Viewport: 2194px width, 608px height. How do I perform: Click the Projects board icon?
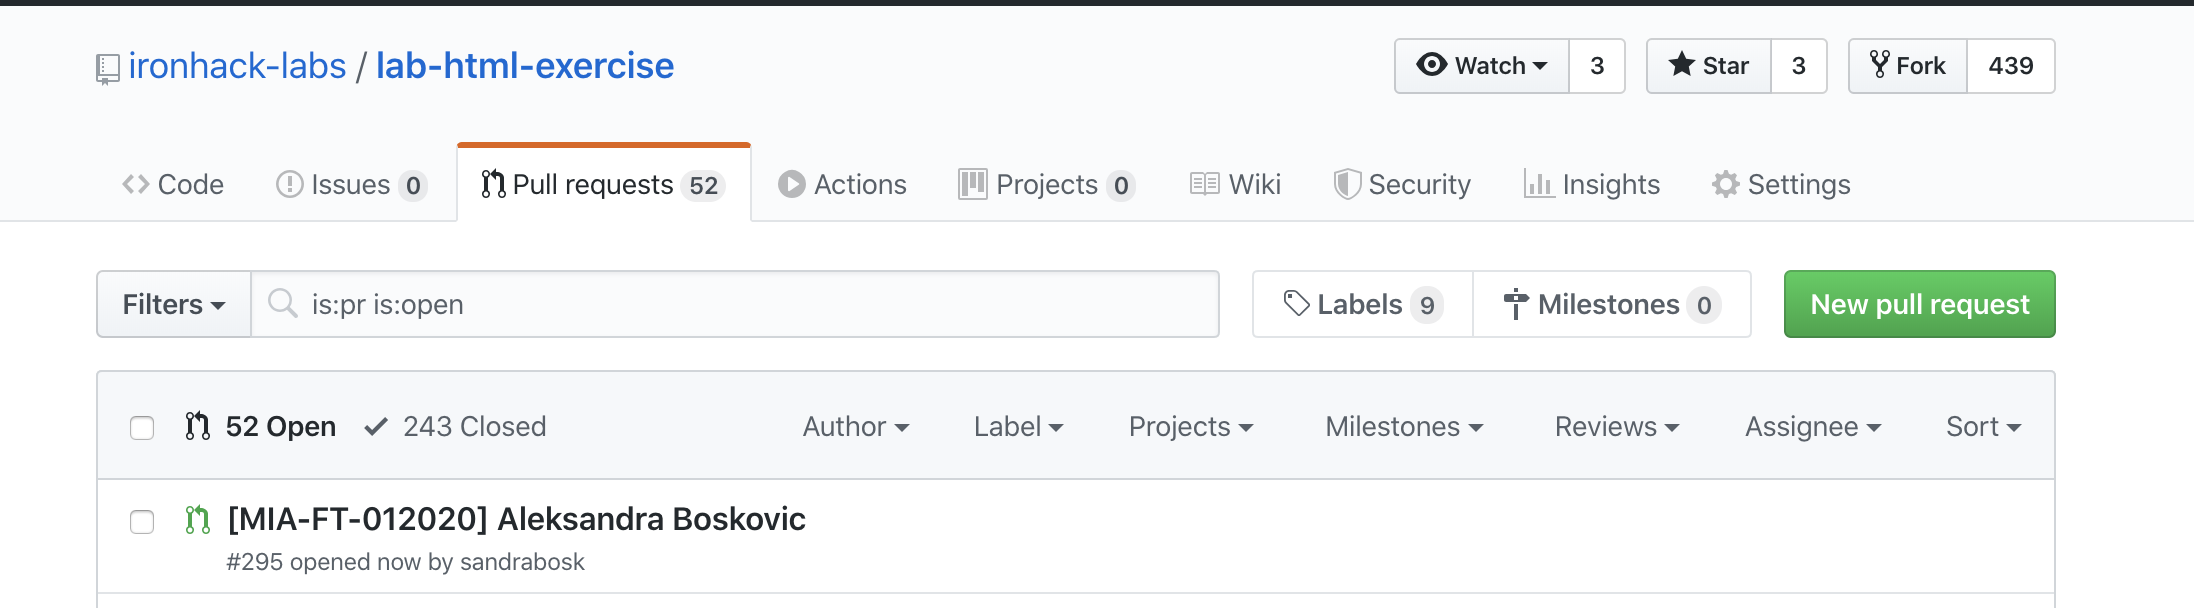pyautogui.click(x=972, y=185)
